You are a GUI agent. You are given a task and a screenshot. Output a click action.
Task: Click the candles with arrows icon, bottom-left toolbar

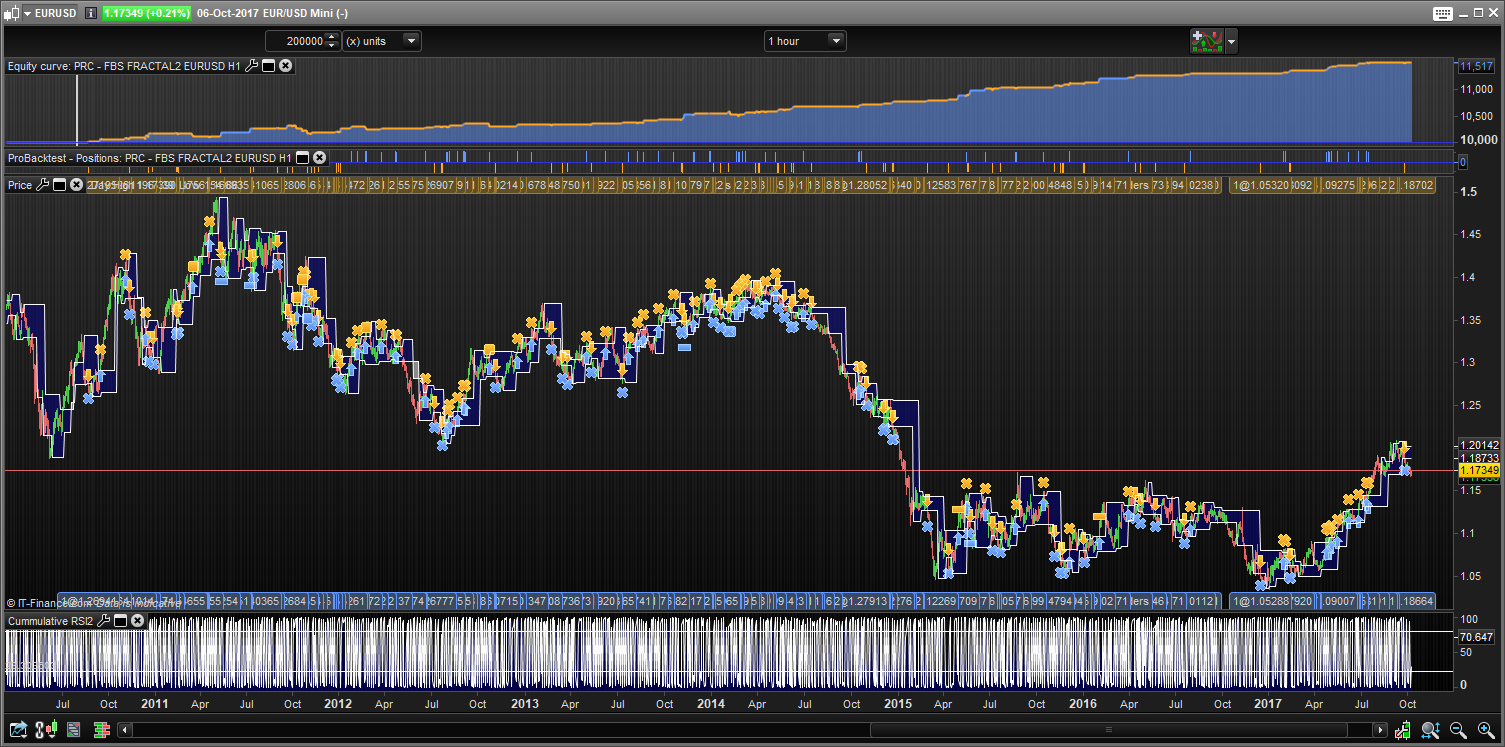48,731
